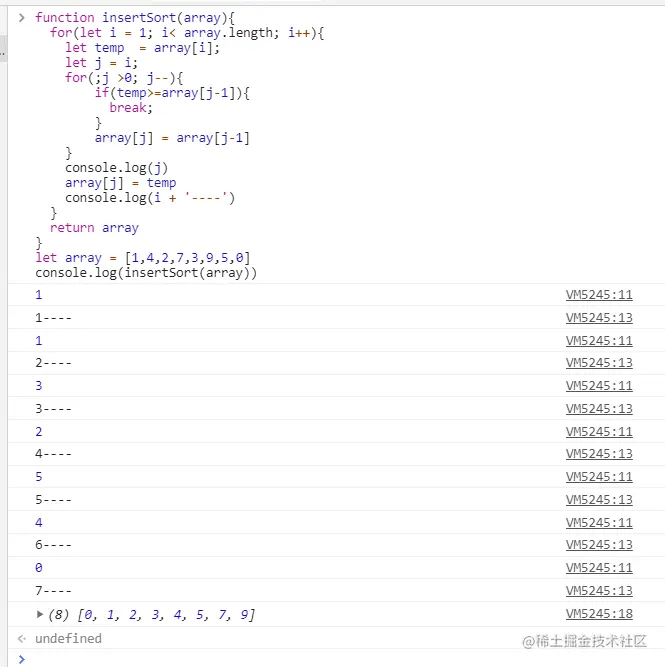Screen dimensions: 665x667
Task: Click the input chevron before function insertSort
Action: click(x=22, y=17)
